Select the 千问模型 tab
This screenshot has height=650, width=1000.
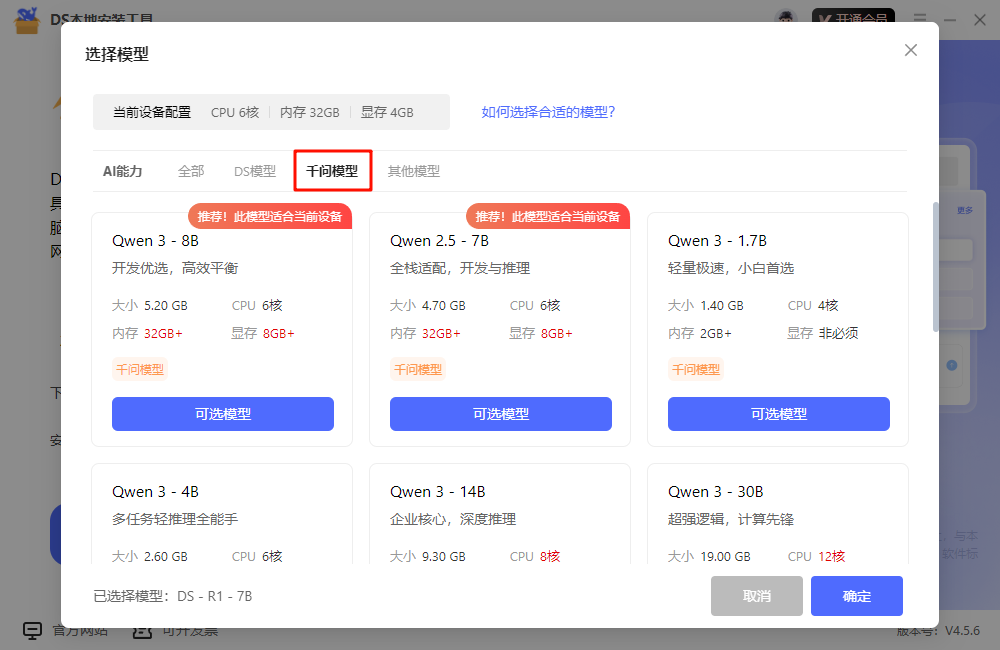332,171
